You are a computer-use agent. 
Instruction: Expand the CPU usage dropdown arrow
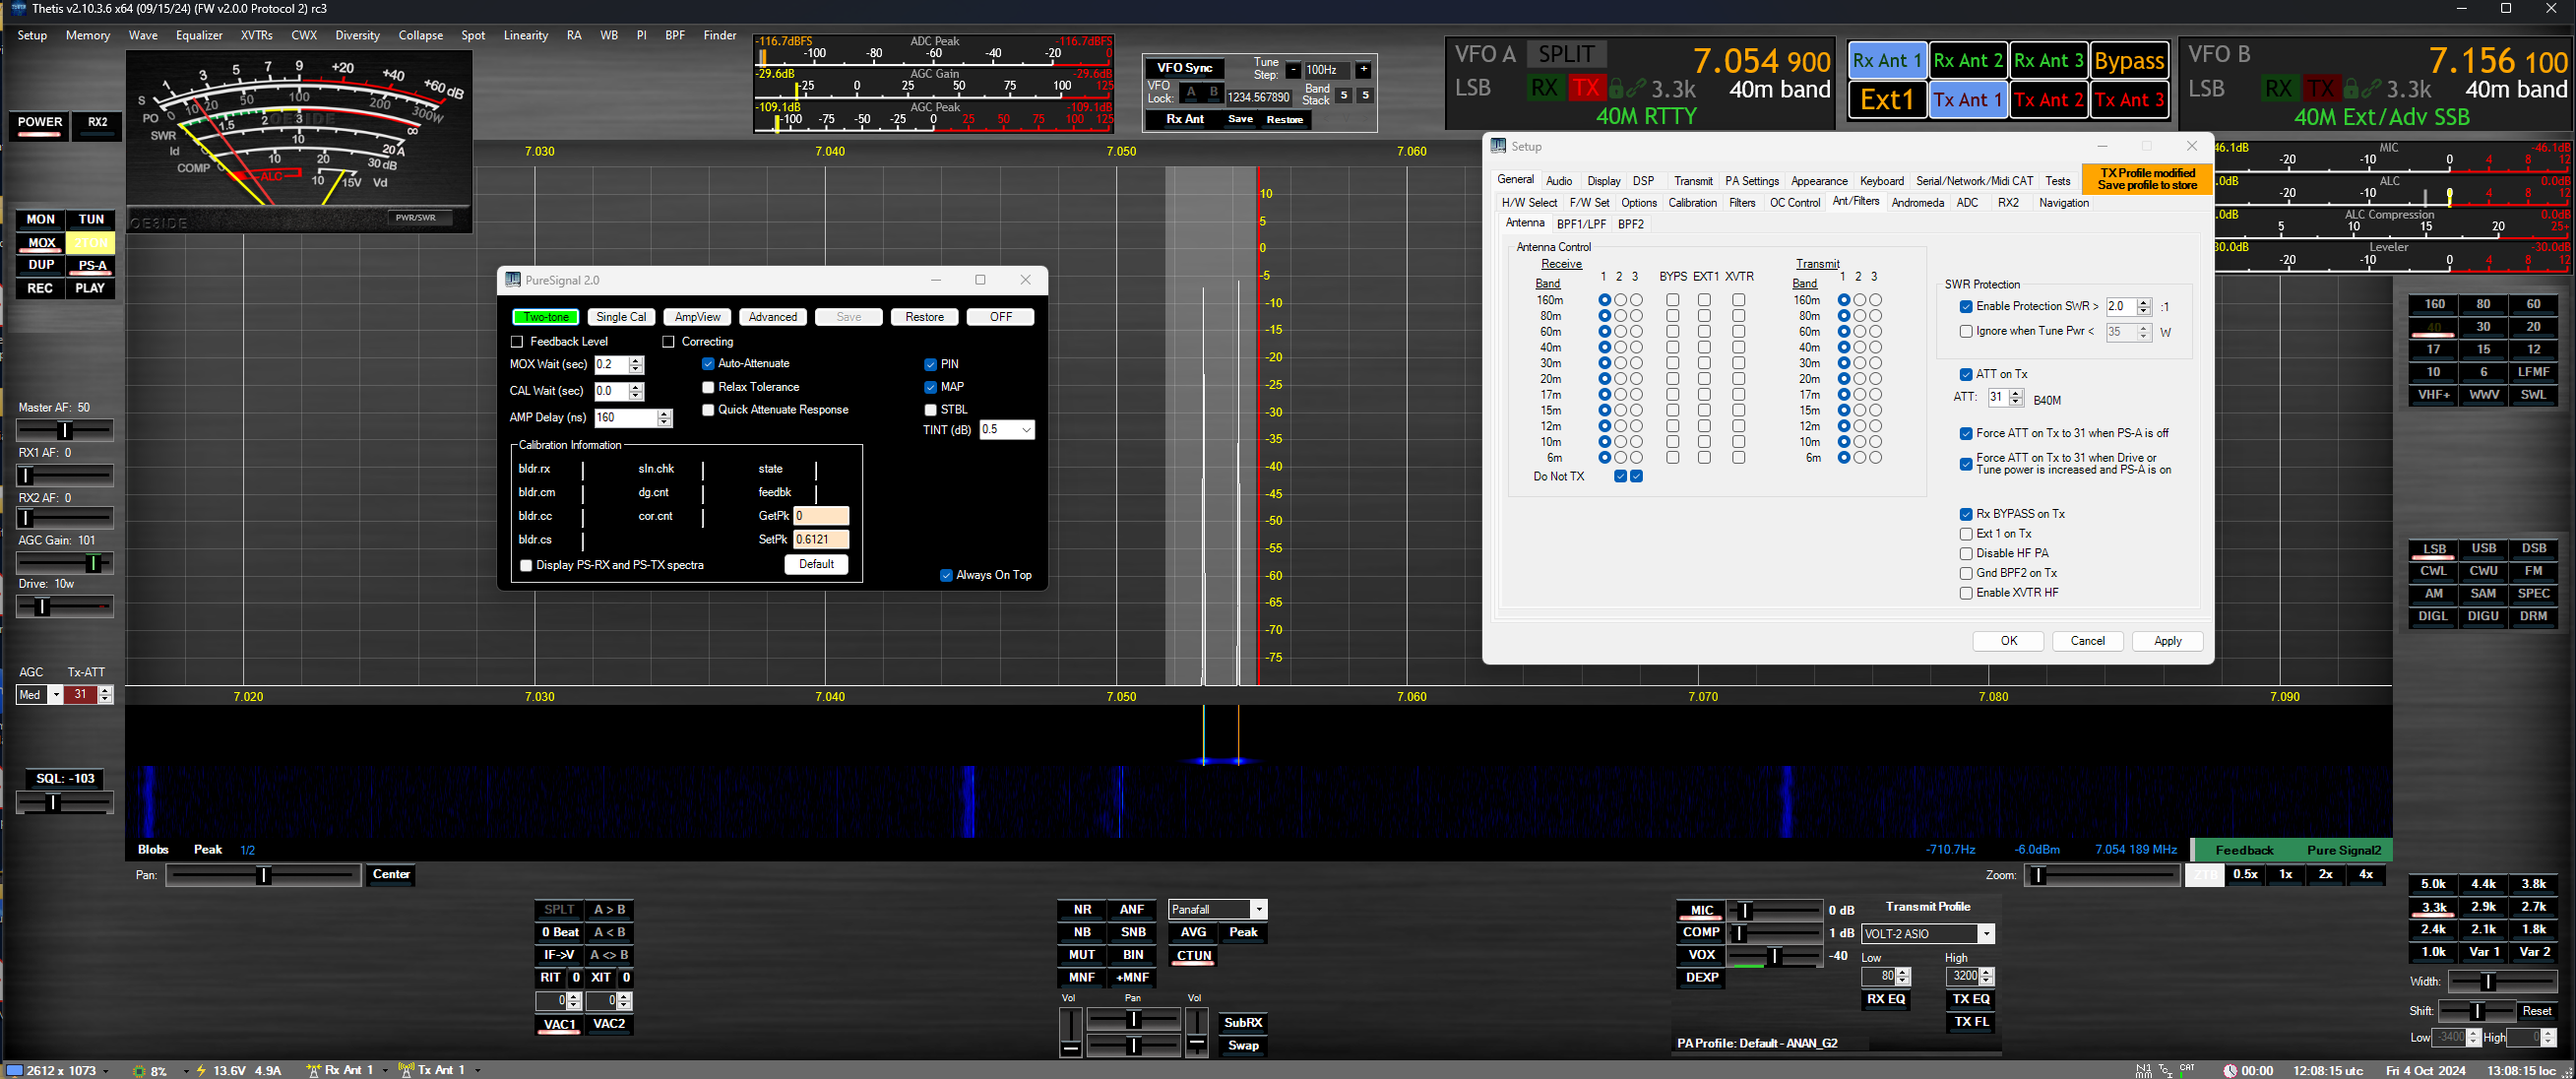point(185,1071)
